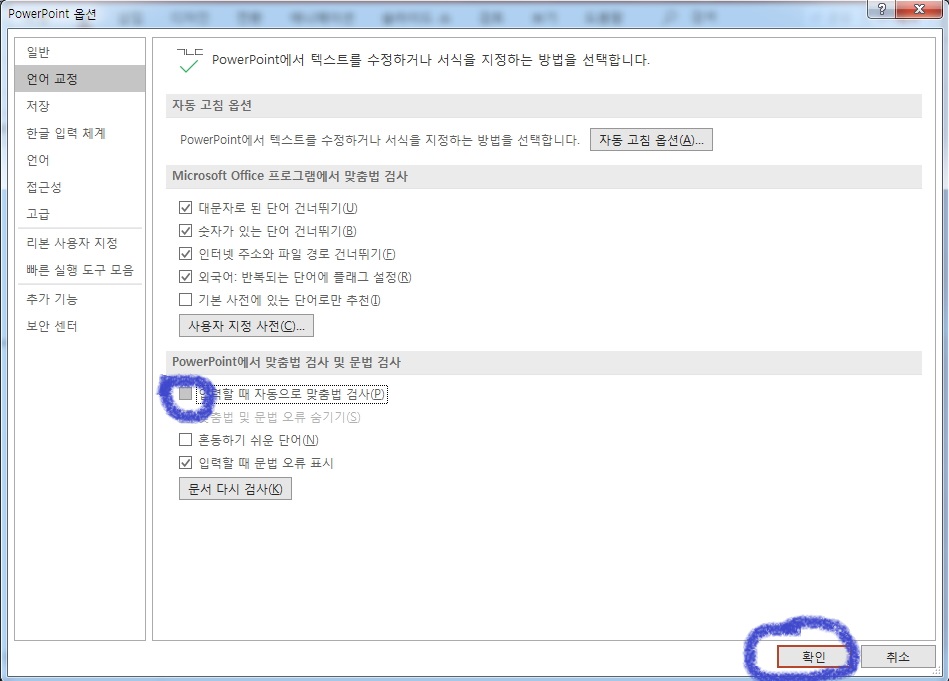Enable 기본 사전에 있는 단어로만 추천

pos(186,300)
